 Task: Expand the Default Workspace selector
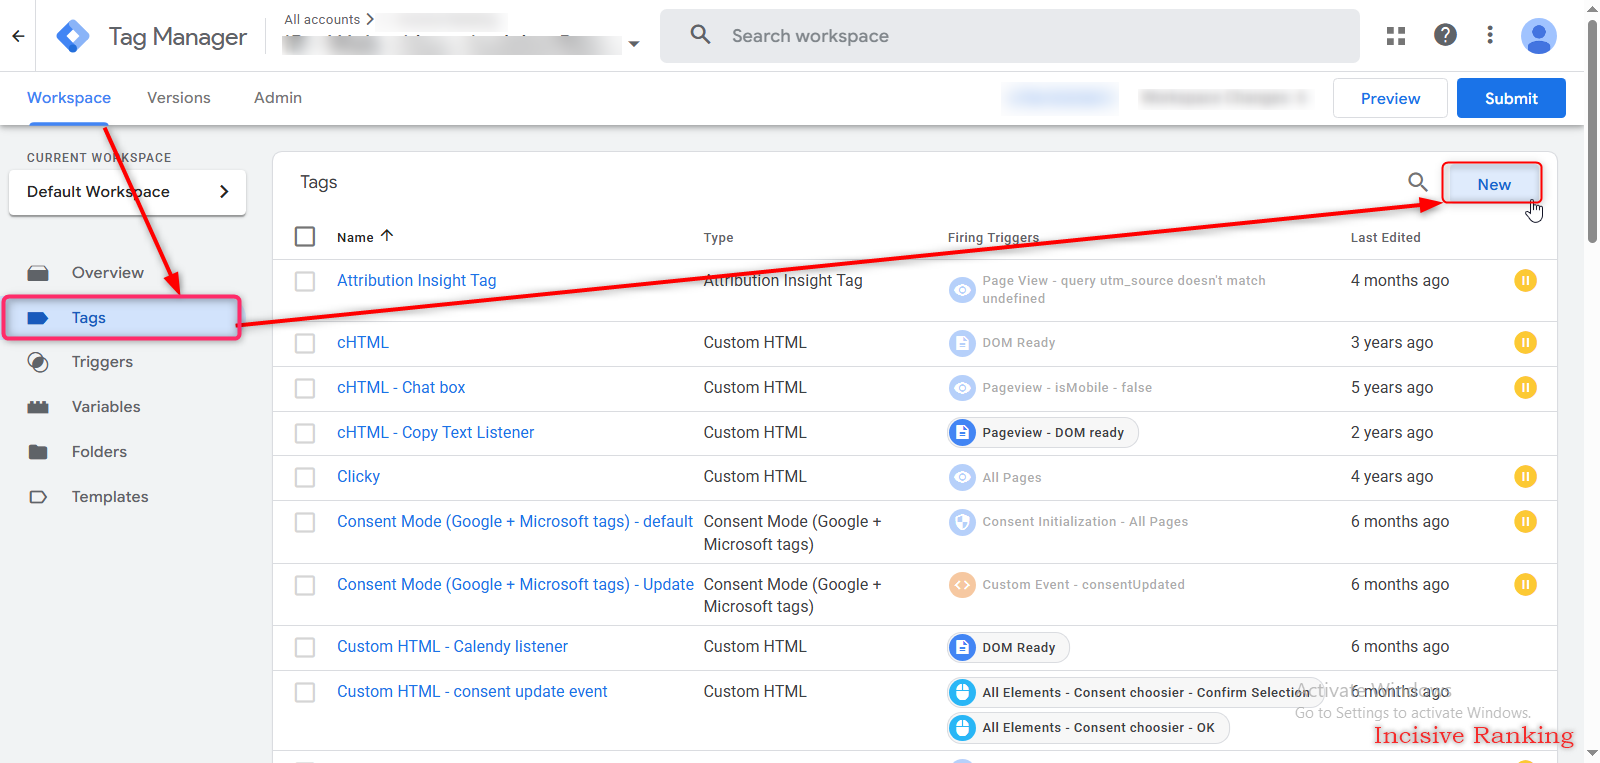click(x=127, y=192)
